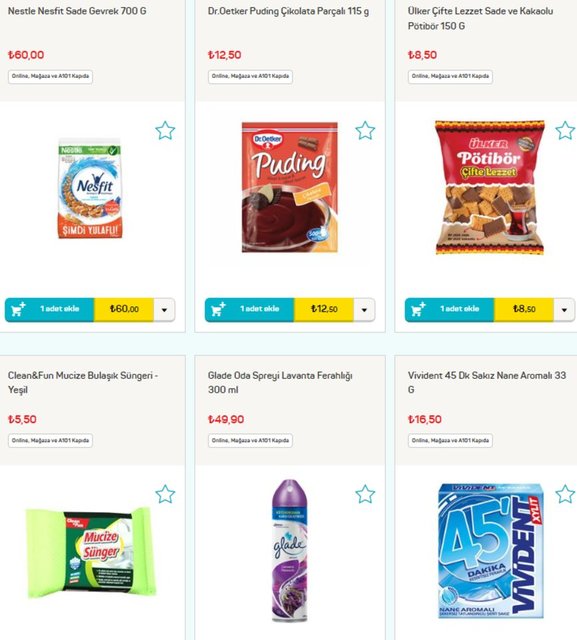Add Vivident 45 Dk Sakız to favorites

pos(565,494)
